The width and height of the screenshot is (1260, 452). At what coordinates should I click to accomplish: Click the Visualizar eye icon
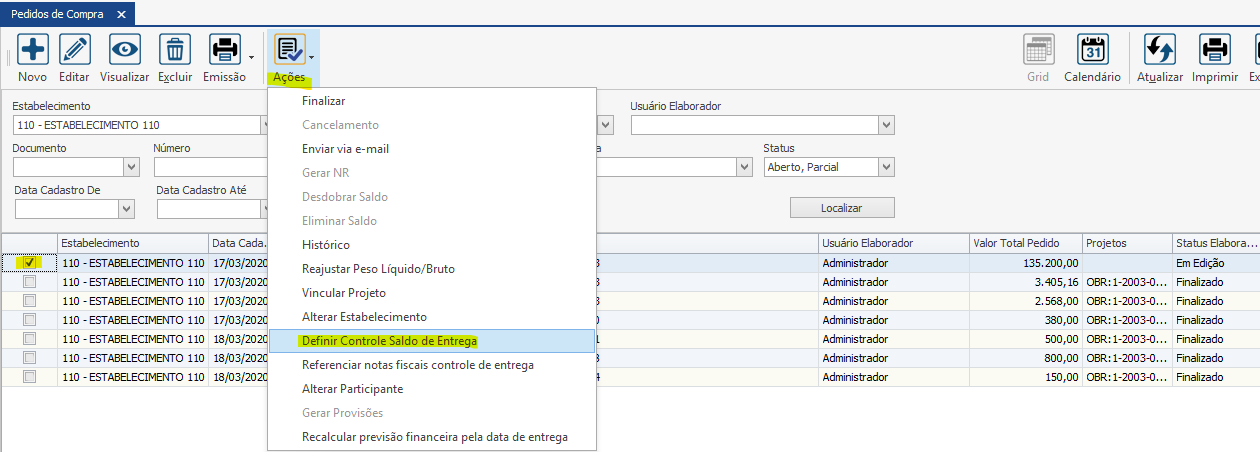[125, 50]
